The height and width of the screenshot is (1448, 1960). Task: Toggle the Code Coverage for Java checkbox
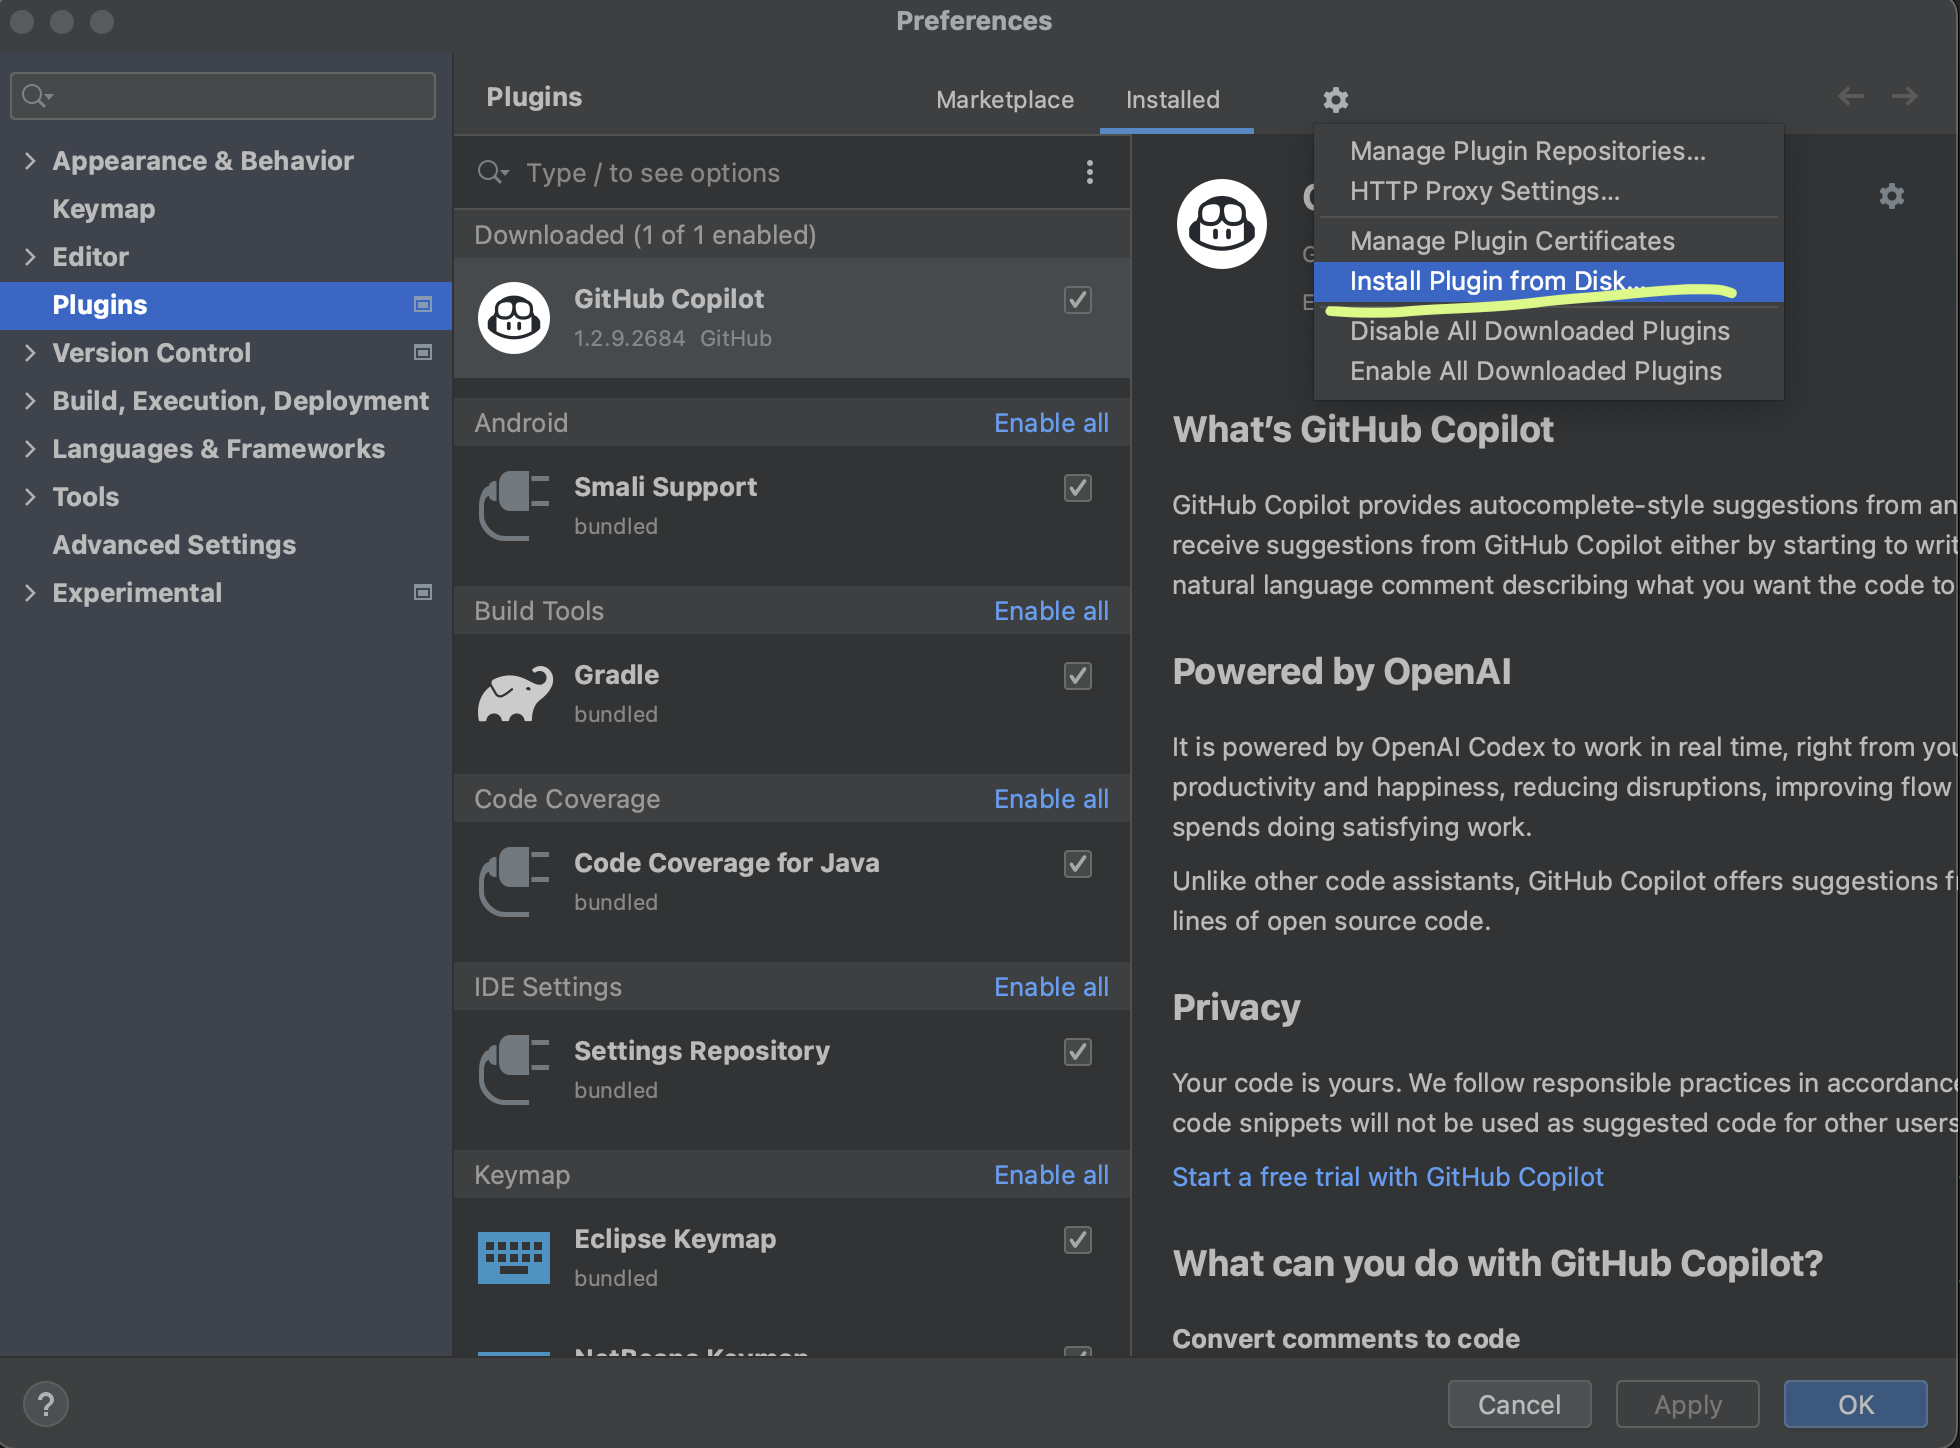pyautogui.click(x=1077, y=864)
